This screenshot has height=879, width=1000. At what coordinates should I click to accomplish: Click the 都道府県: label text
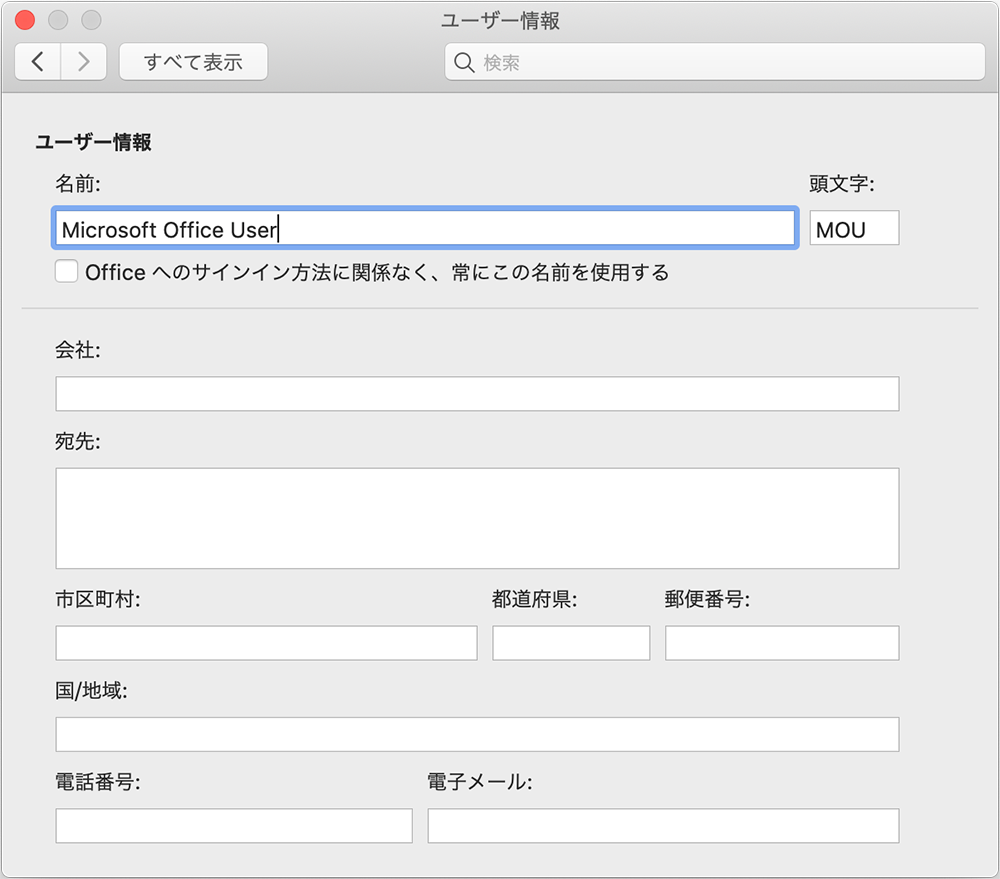coord(534,599)
